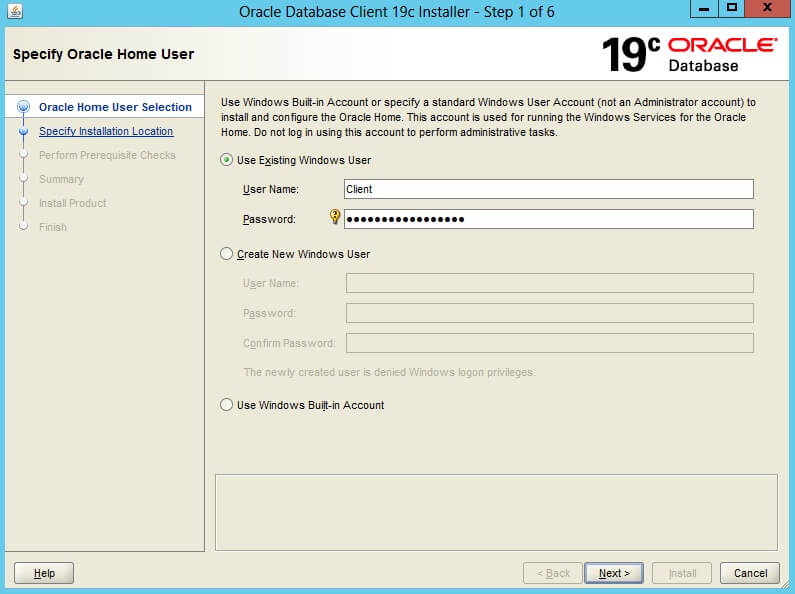Click the empty message area at bottom

click(x=496, y=512)
